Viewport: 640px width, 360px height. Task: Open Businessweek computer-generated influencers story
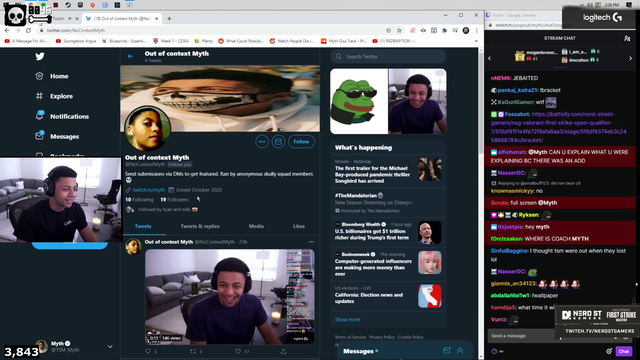(388, 264)
